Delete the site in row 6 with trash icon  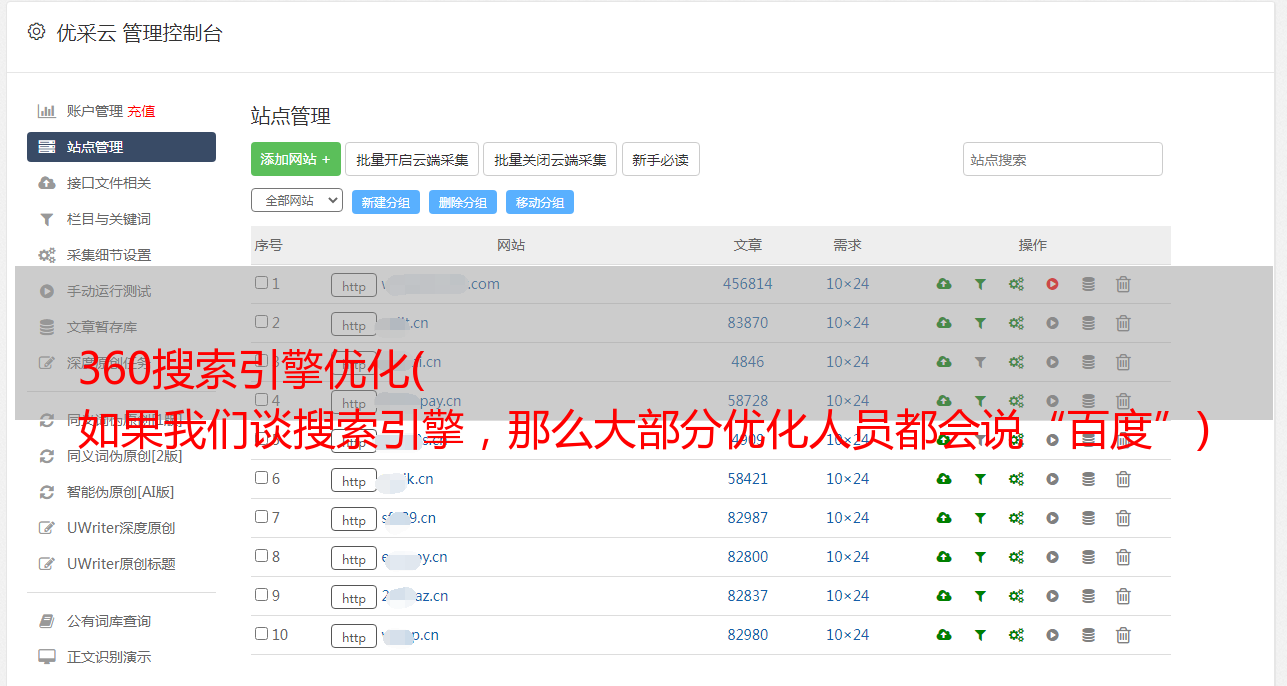pyautogui.click(x=1123, y=479)
